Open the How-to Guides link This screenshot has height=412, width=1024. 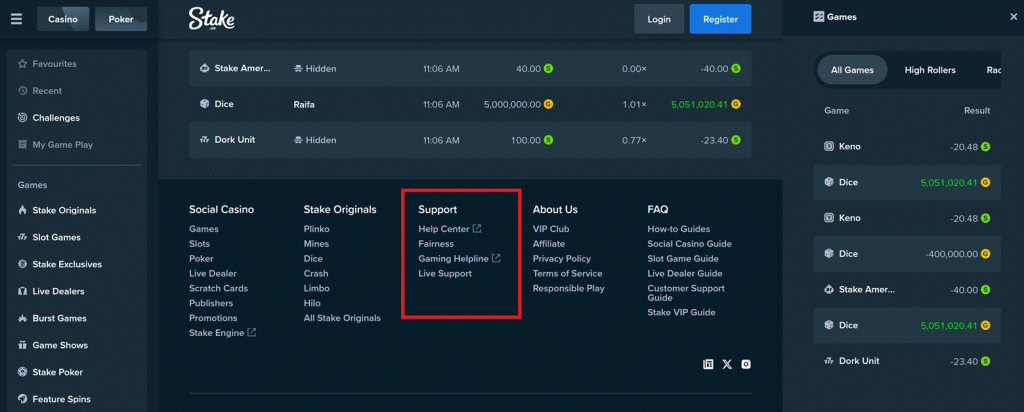tap(679, 229)
